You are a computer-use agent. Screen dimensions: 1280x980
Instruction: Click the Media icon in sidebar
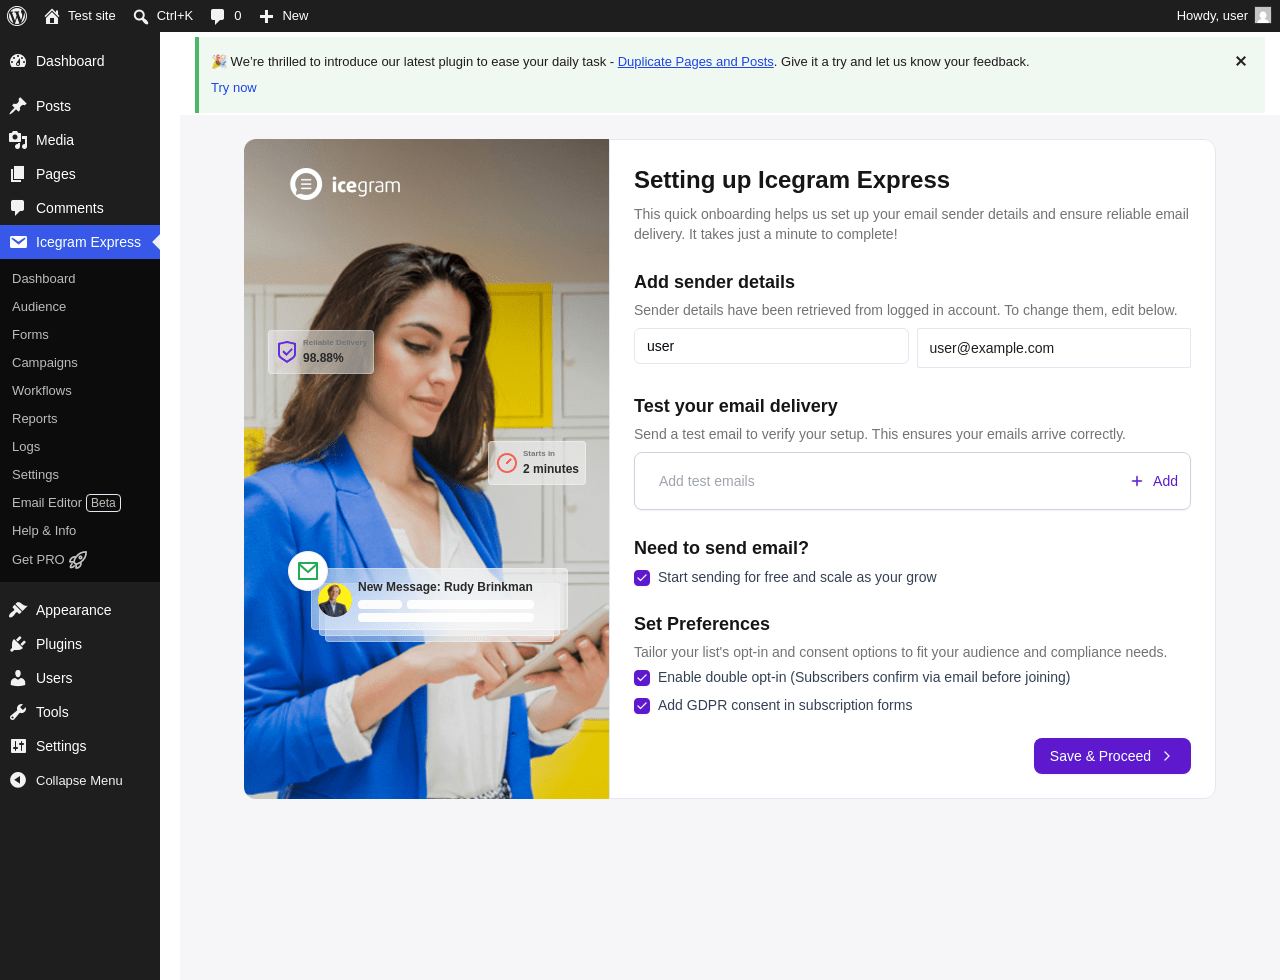click(18, 140)
